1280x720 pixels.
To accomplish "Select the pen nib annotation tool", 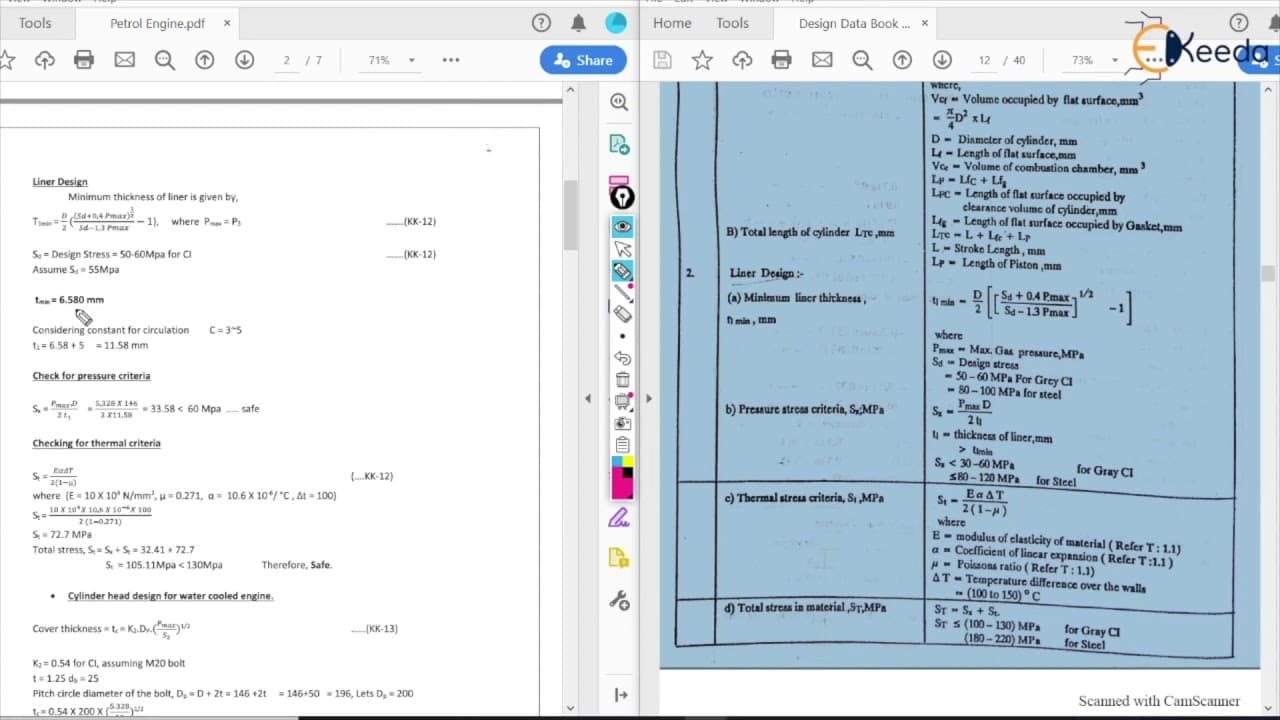I will [622, 196].
